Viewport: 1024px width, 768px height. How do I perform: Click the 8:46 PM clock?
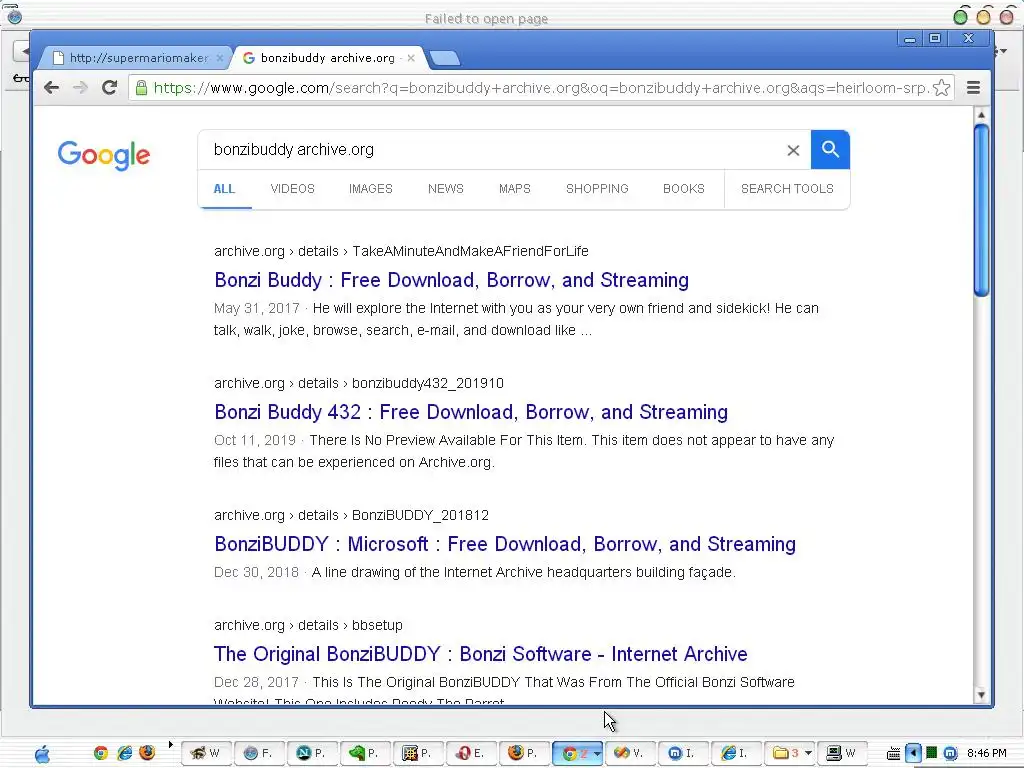(987, 753)
